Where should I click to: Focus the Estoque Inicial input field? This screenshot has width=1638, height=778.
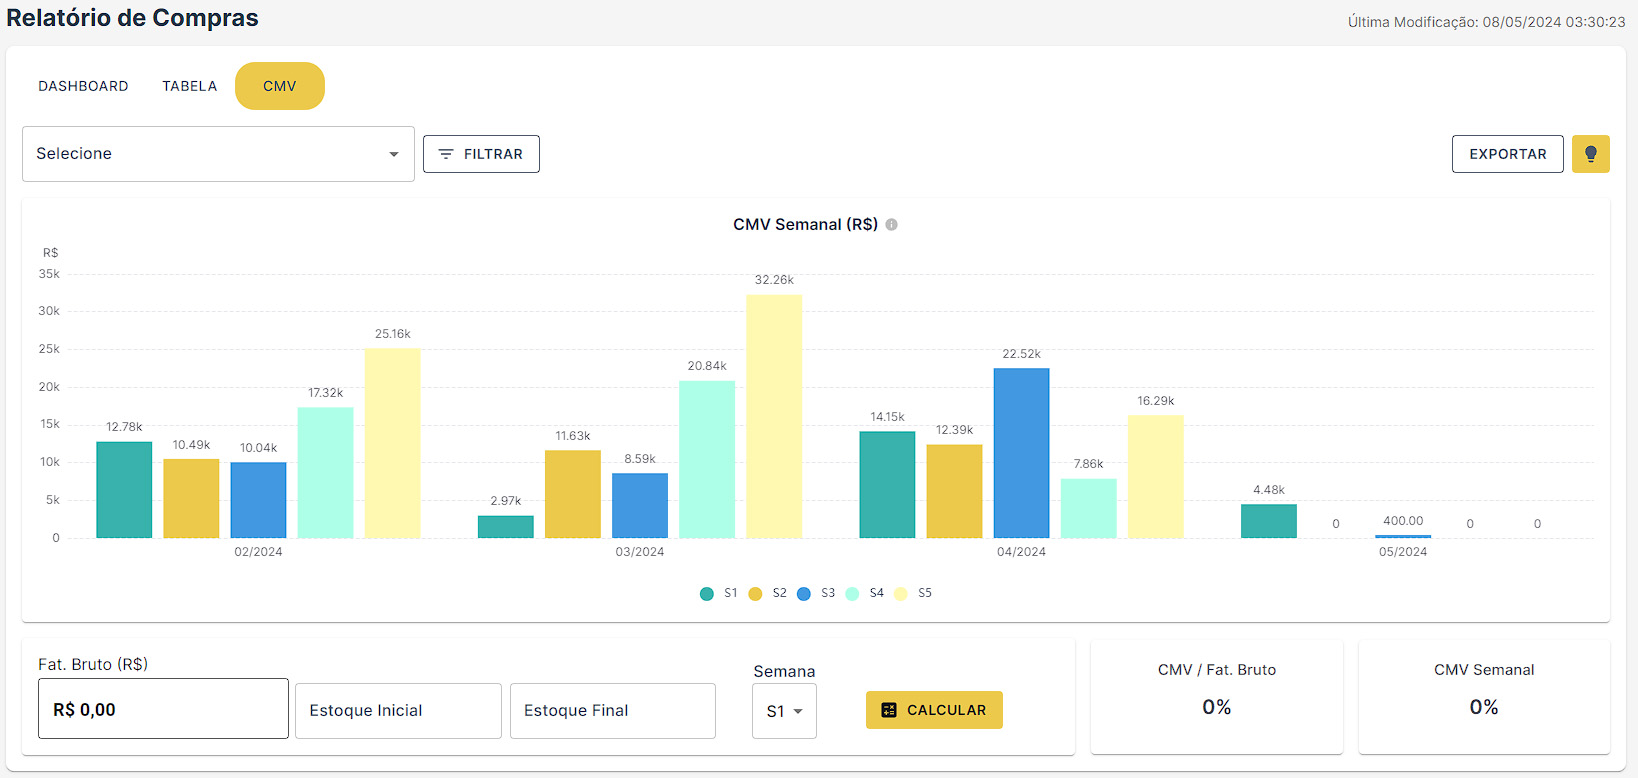(x=398, y=711)
